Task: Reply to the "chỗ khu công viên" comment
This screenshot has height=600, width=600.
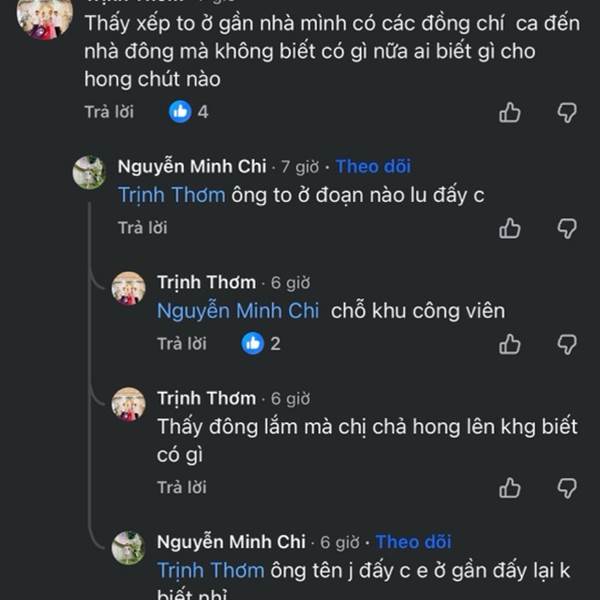Action: click(x=182, y=344)
